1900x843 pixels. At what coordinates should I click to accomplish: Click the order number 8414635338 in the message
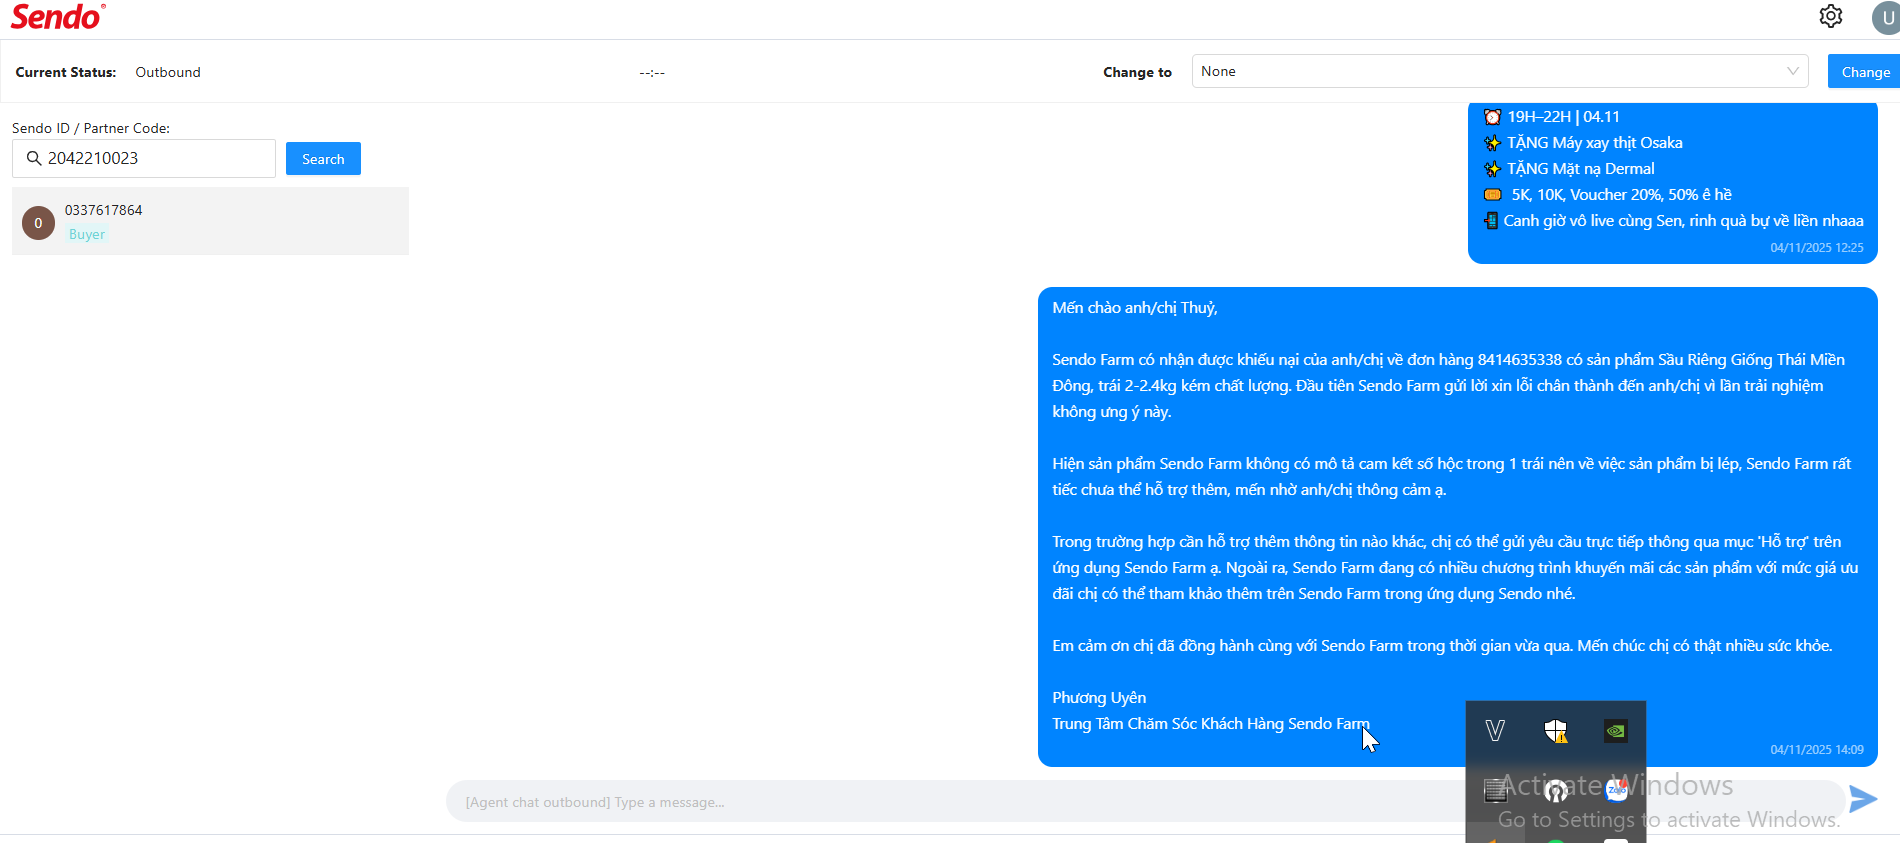pos(1520,360)
